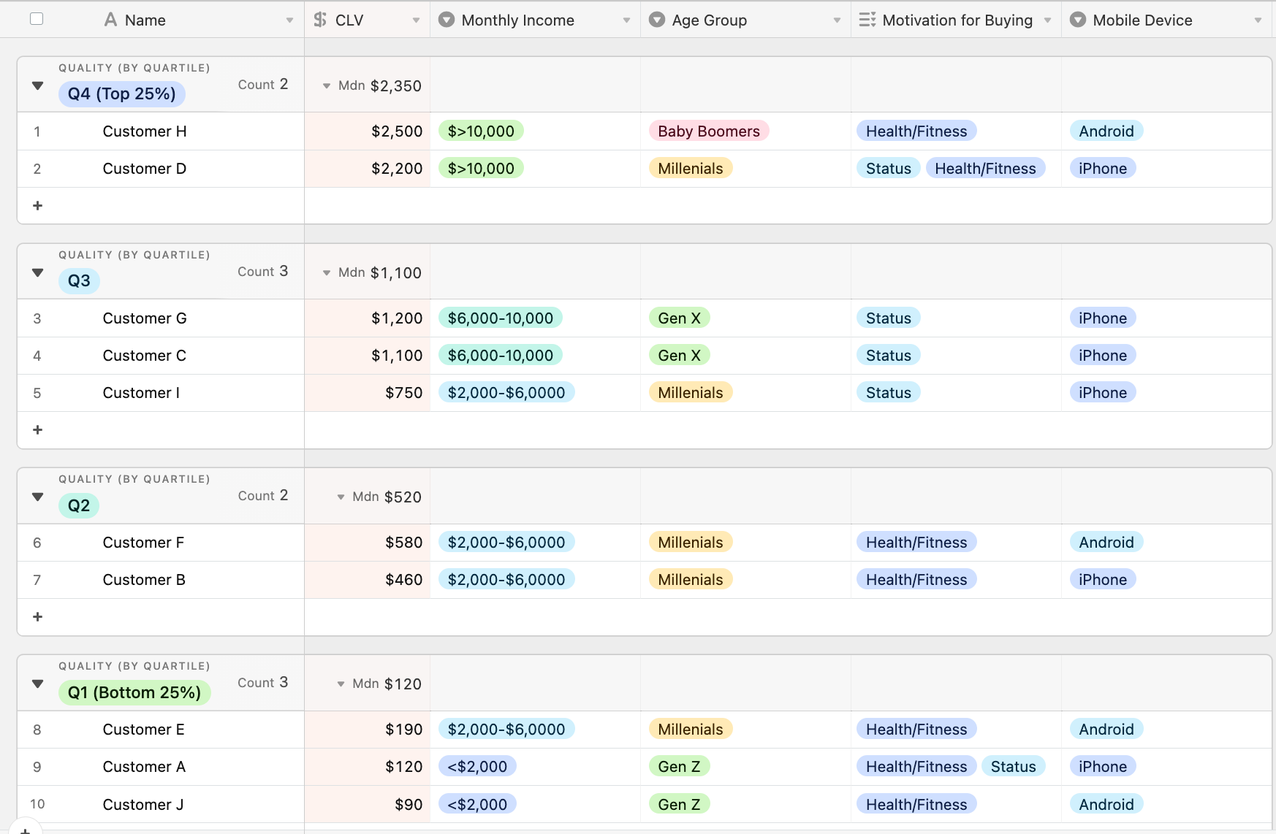Screen dimensions: 1276x834
Task: Collapse the Q1 (Bottom 25%) group
Action: [38, 684]
